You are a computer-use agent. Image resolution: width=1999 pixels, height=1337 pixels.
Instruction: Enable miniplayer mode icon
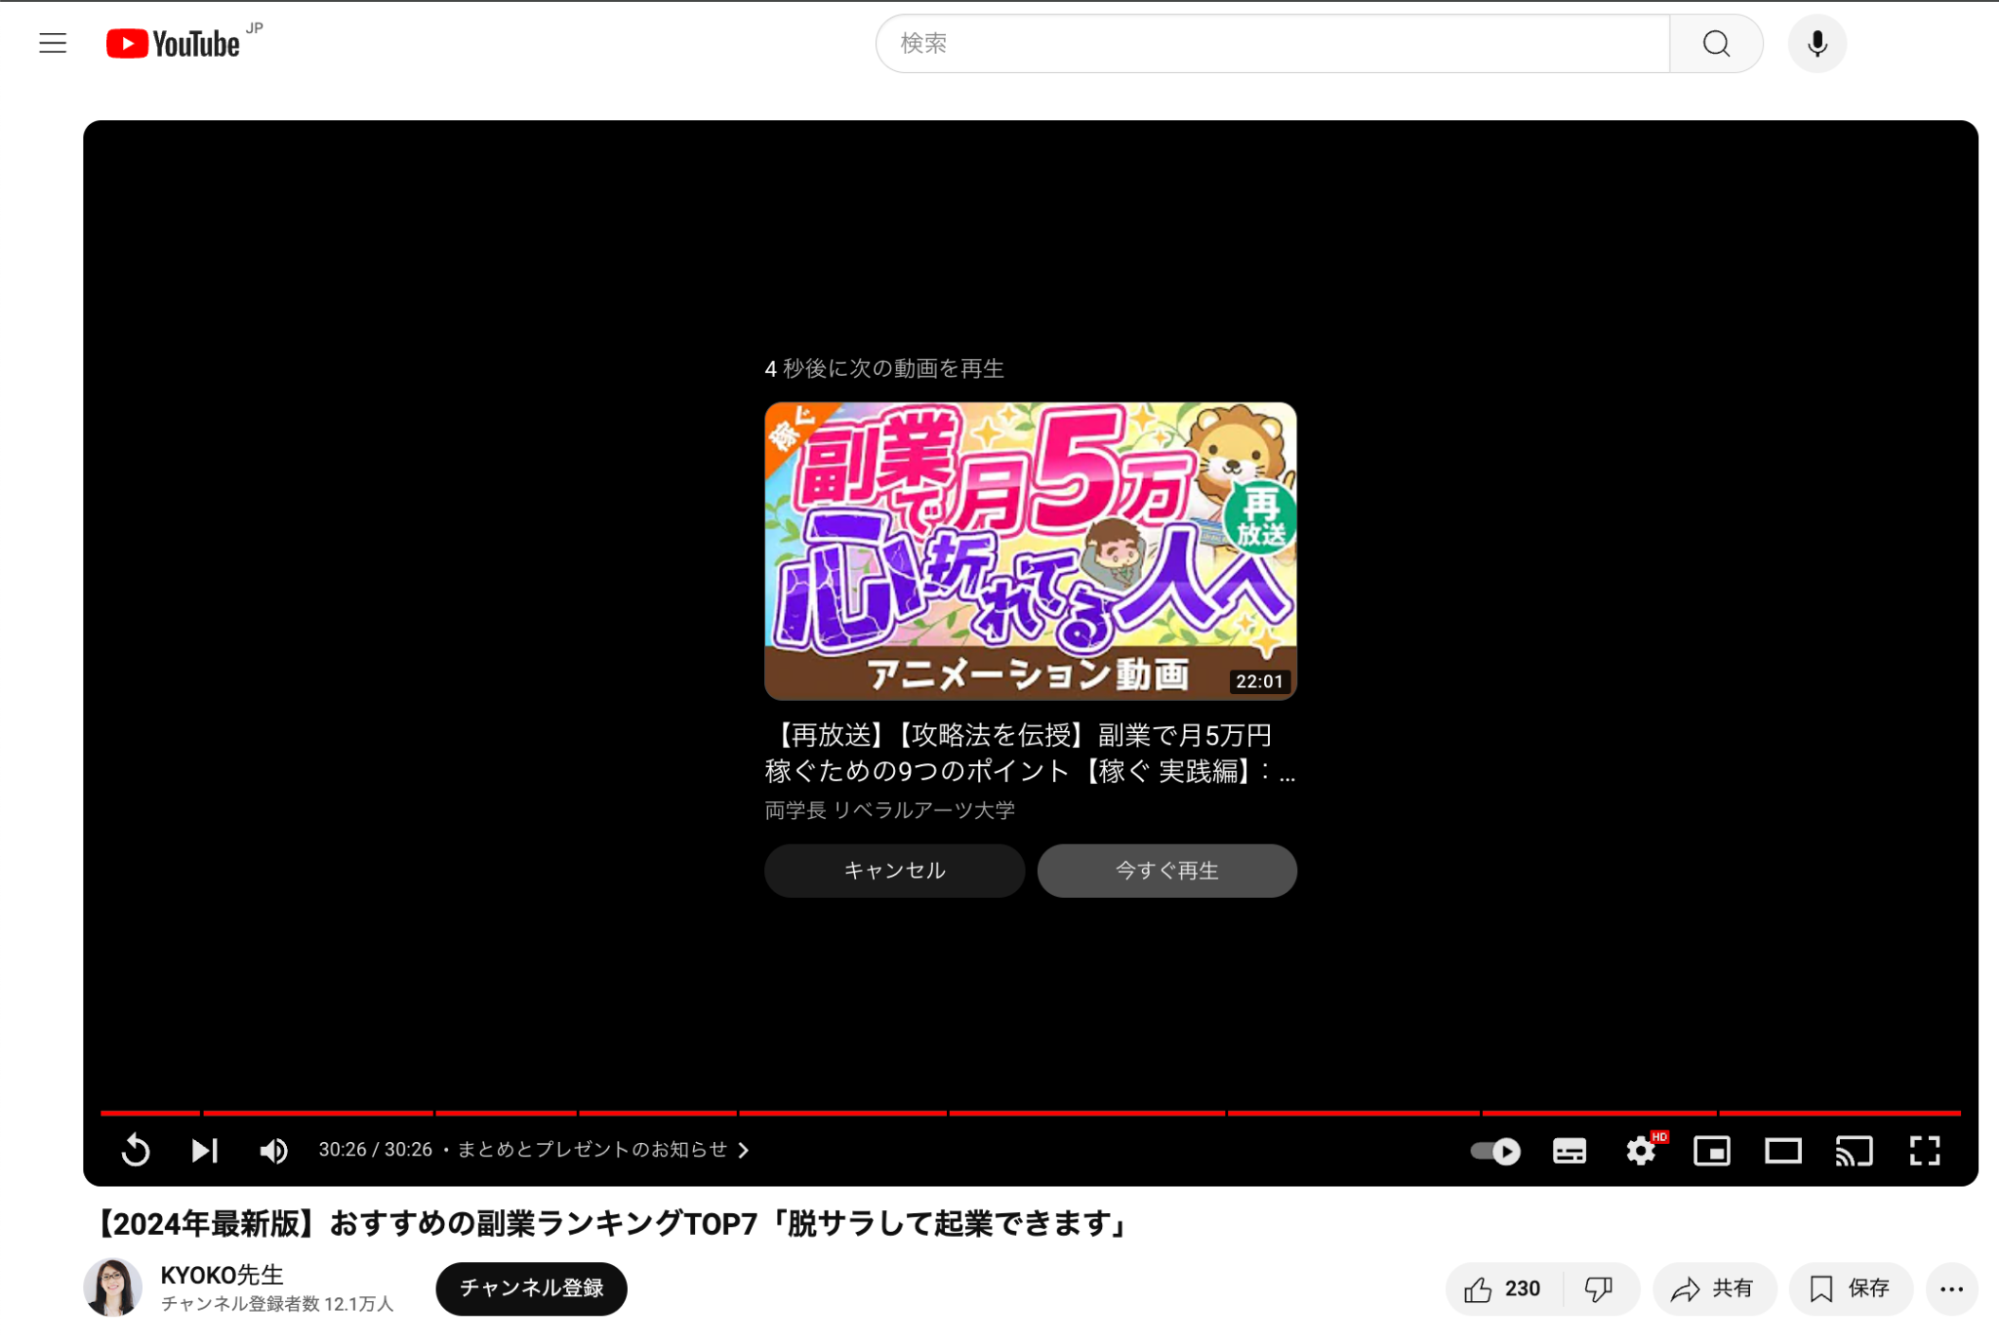1712,1150
